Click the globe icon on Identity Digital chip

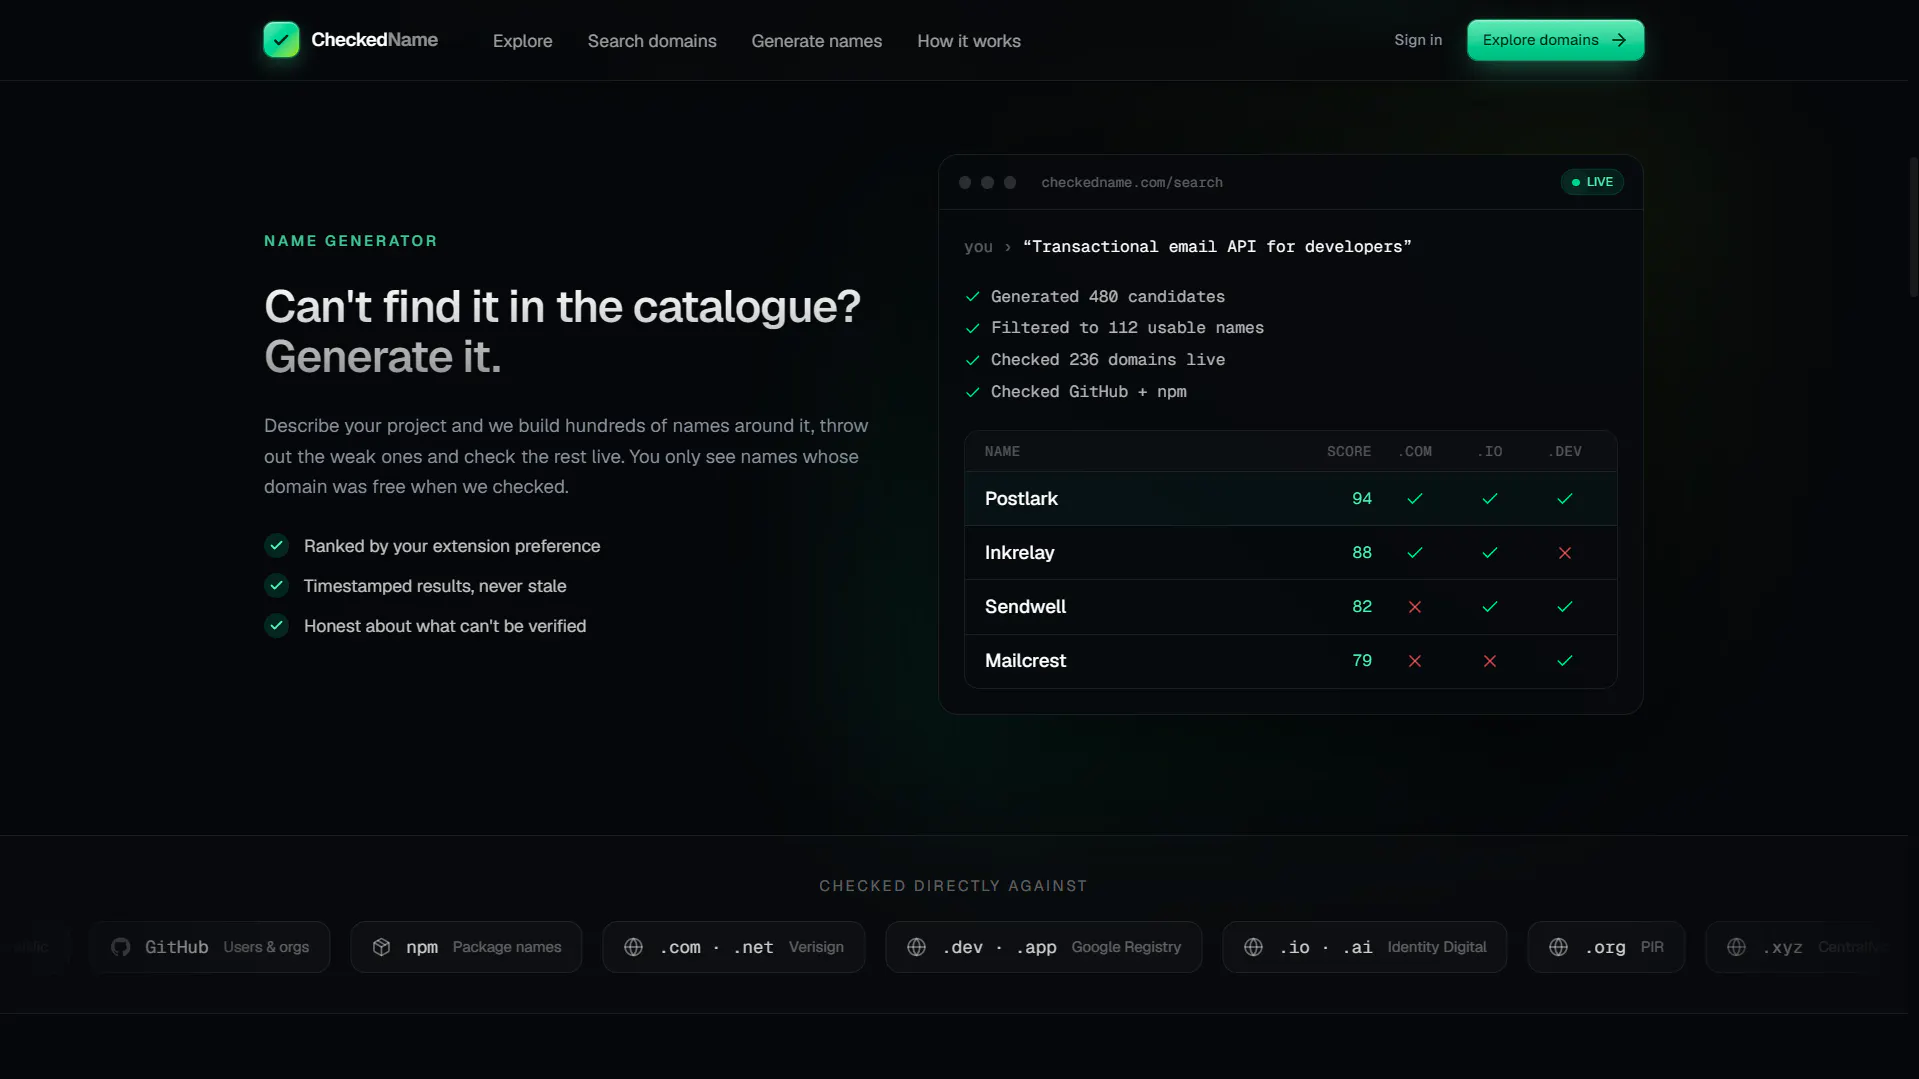1253,946
